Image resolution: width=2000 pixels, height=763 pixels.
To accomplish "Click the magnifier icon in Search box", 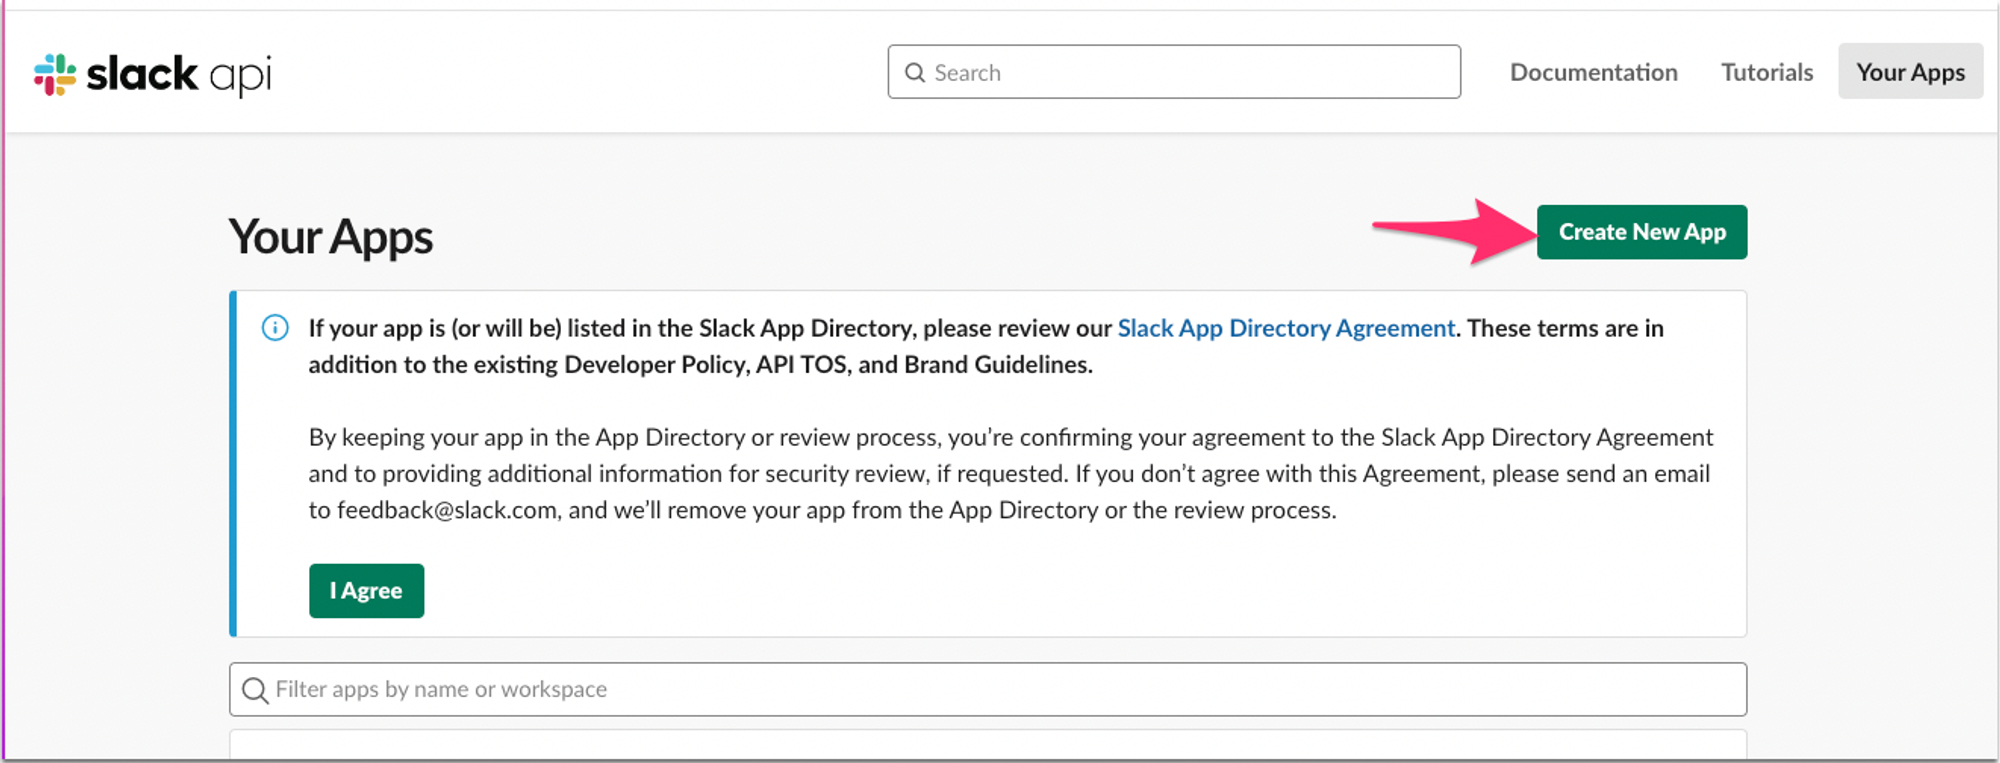I will coord(914,73).
